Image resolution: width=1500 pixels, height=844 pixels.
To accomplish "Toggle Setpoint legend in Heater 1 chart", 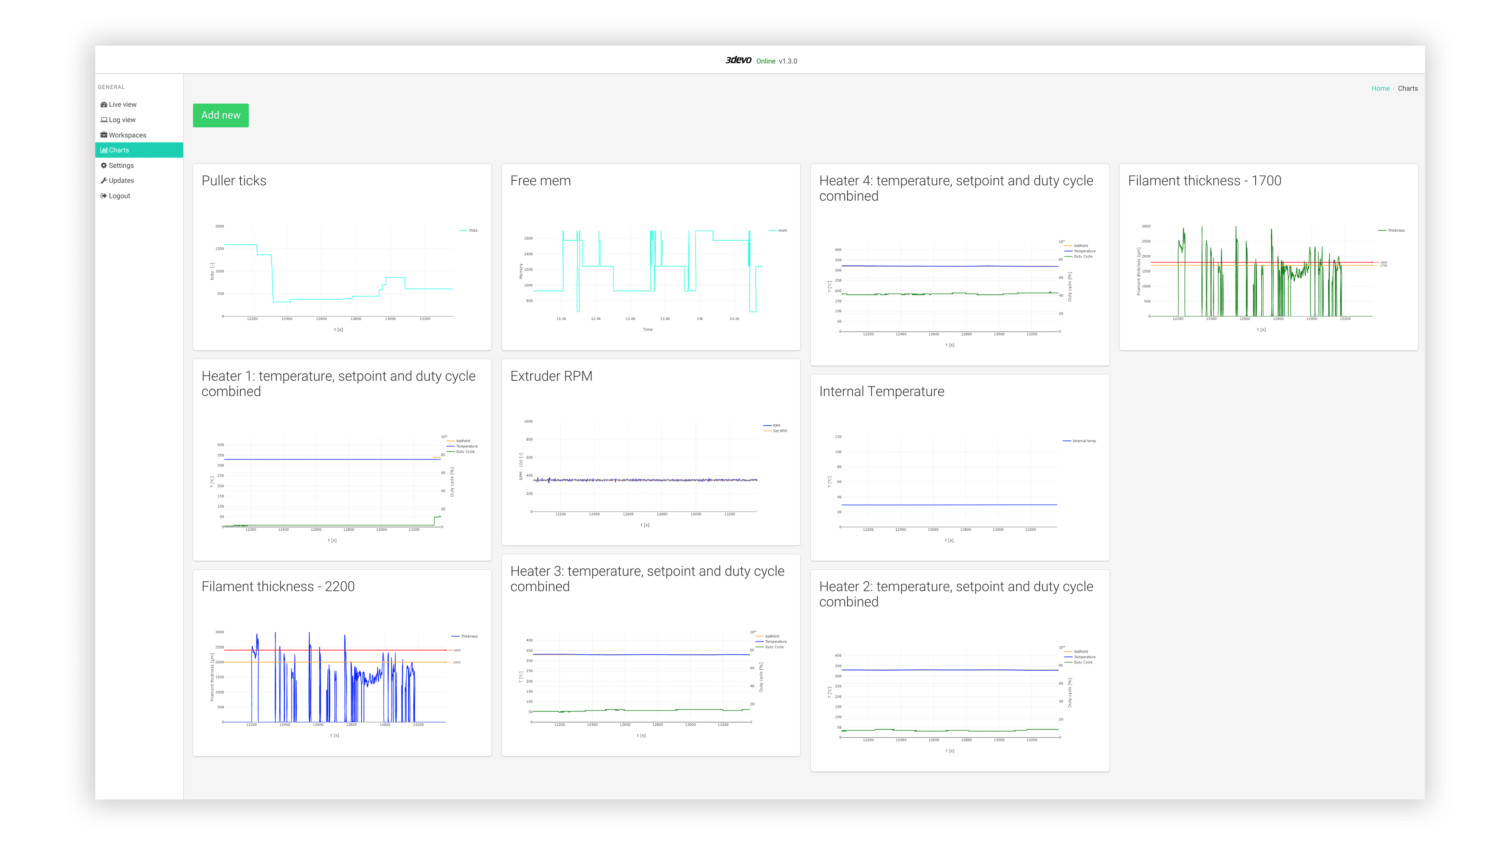I will click(459, 440).
